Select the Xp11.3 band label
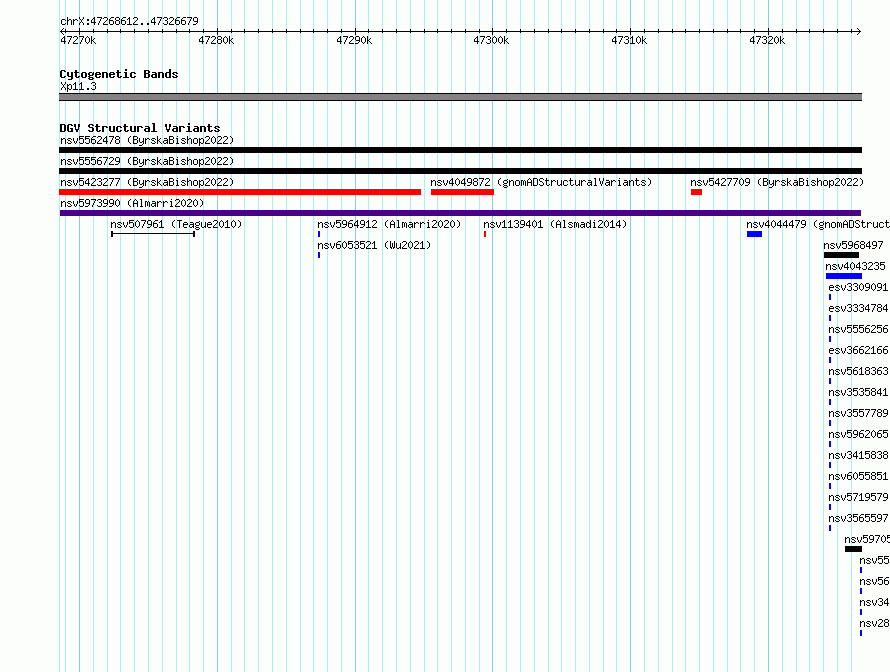The height and width of the screenshot is (672, 890). [x=78, y=86]
